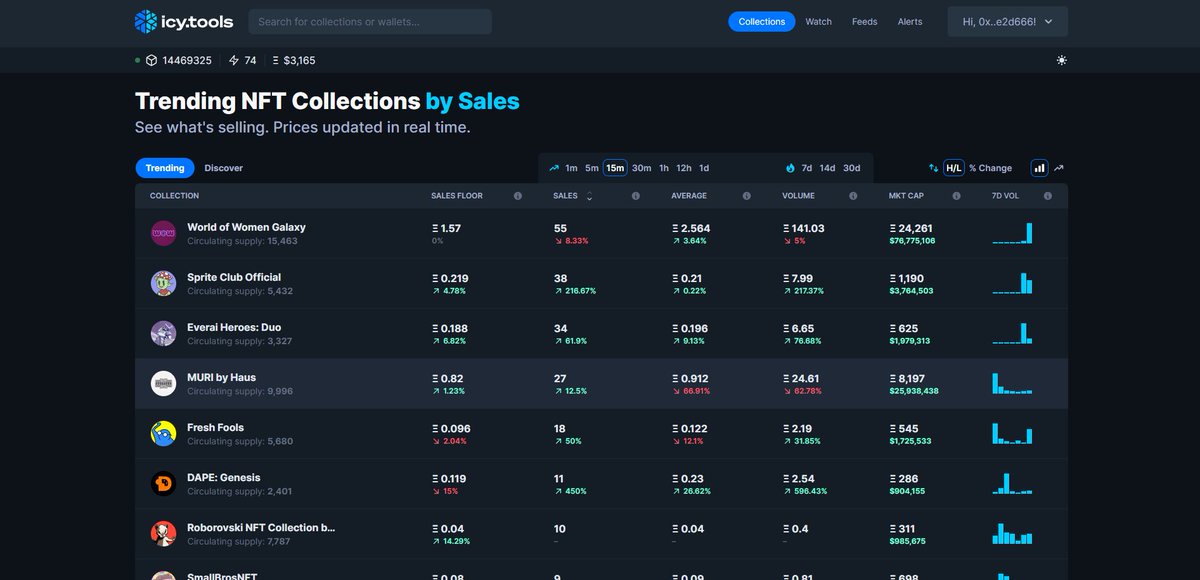Set timeframe to 1h
1200x580 pixels.
(x=664, y=168)
